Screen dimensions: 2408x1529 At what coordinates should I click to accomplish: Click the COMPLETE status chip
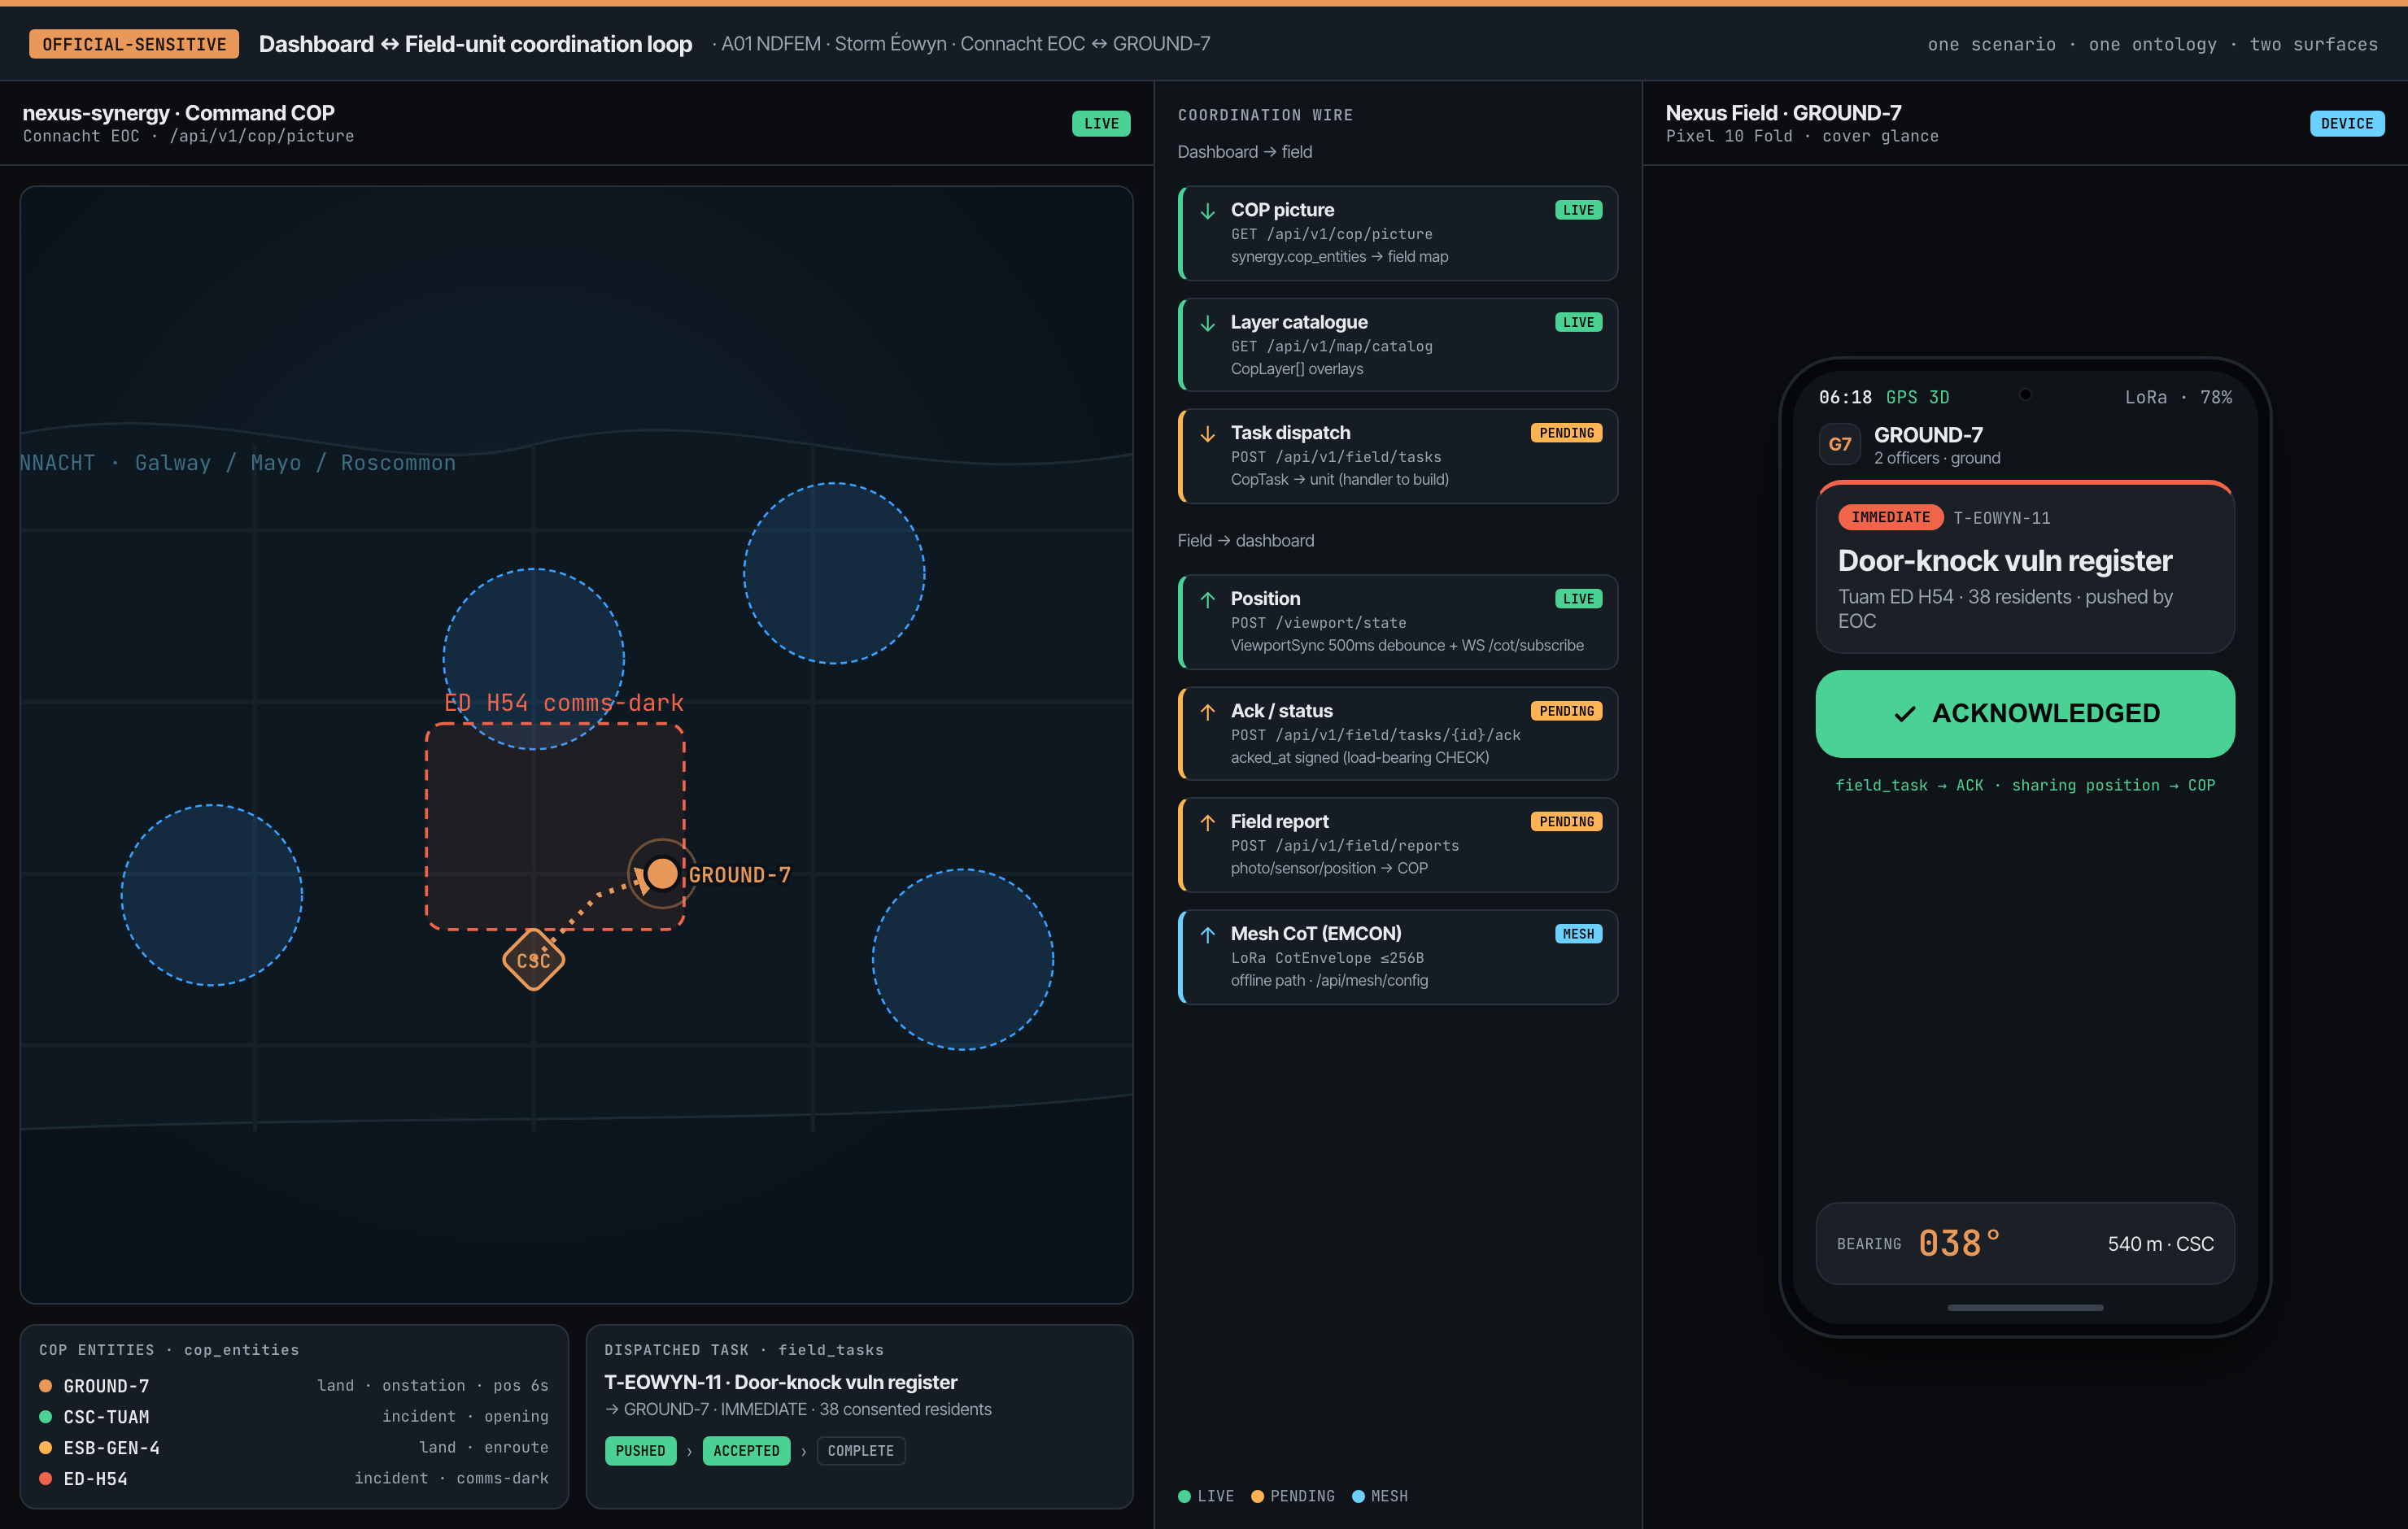861,1451
